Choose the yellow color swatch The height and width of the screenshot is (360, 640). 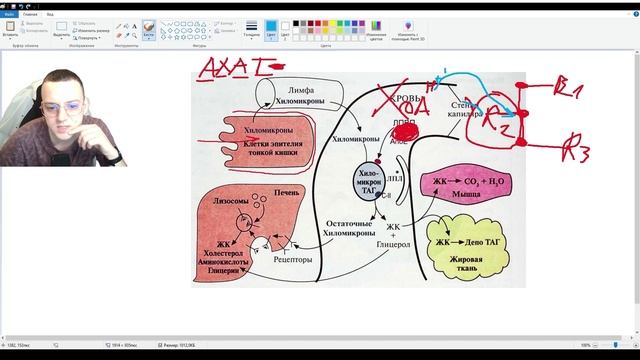(x=333, y=24)
